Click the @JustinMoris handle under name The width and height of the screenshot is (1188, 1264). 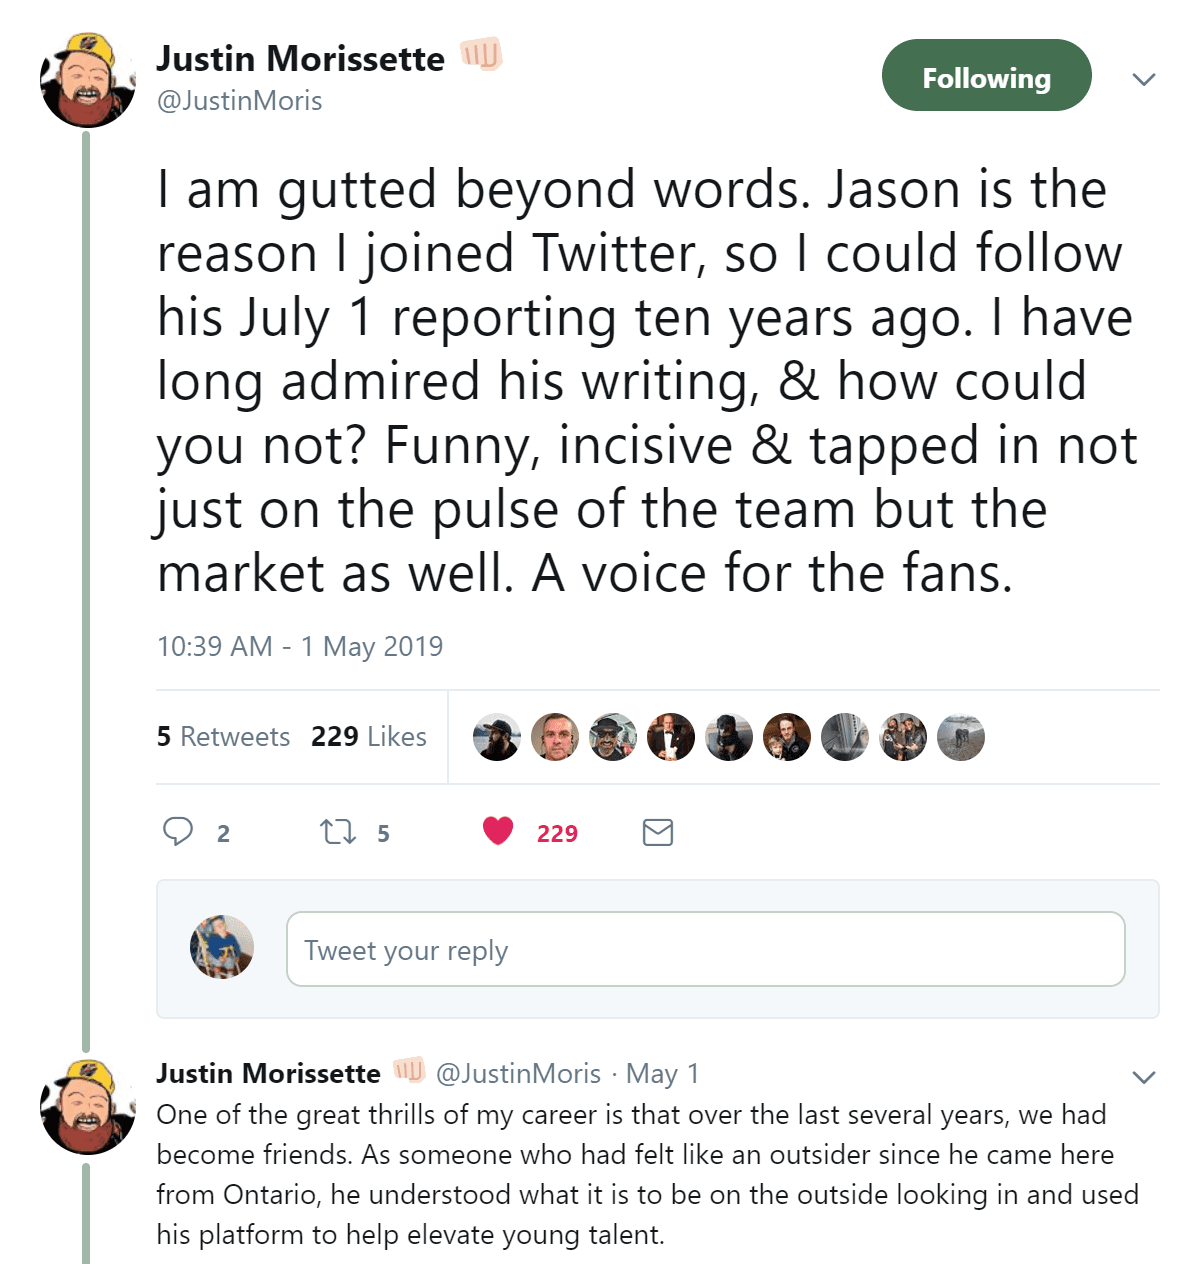[240, 101]
